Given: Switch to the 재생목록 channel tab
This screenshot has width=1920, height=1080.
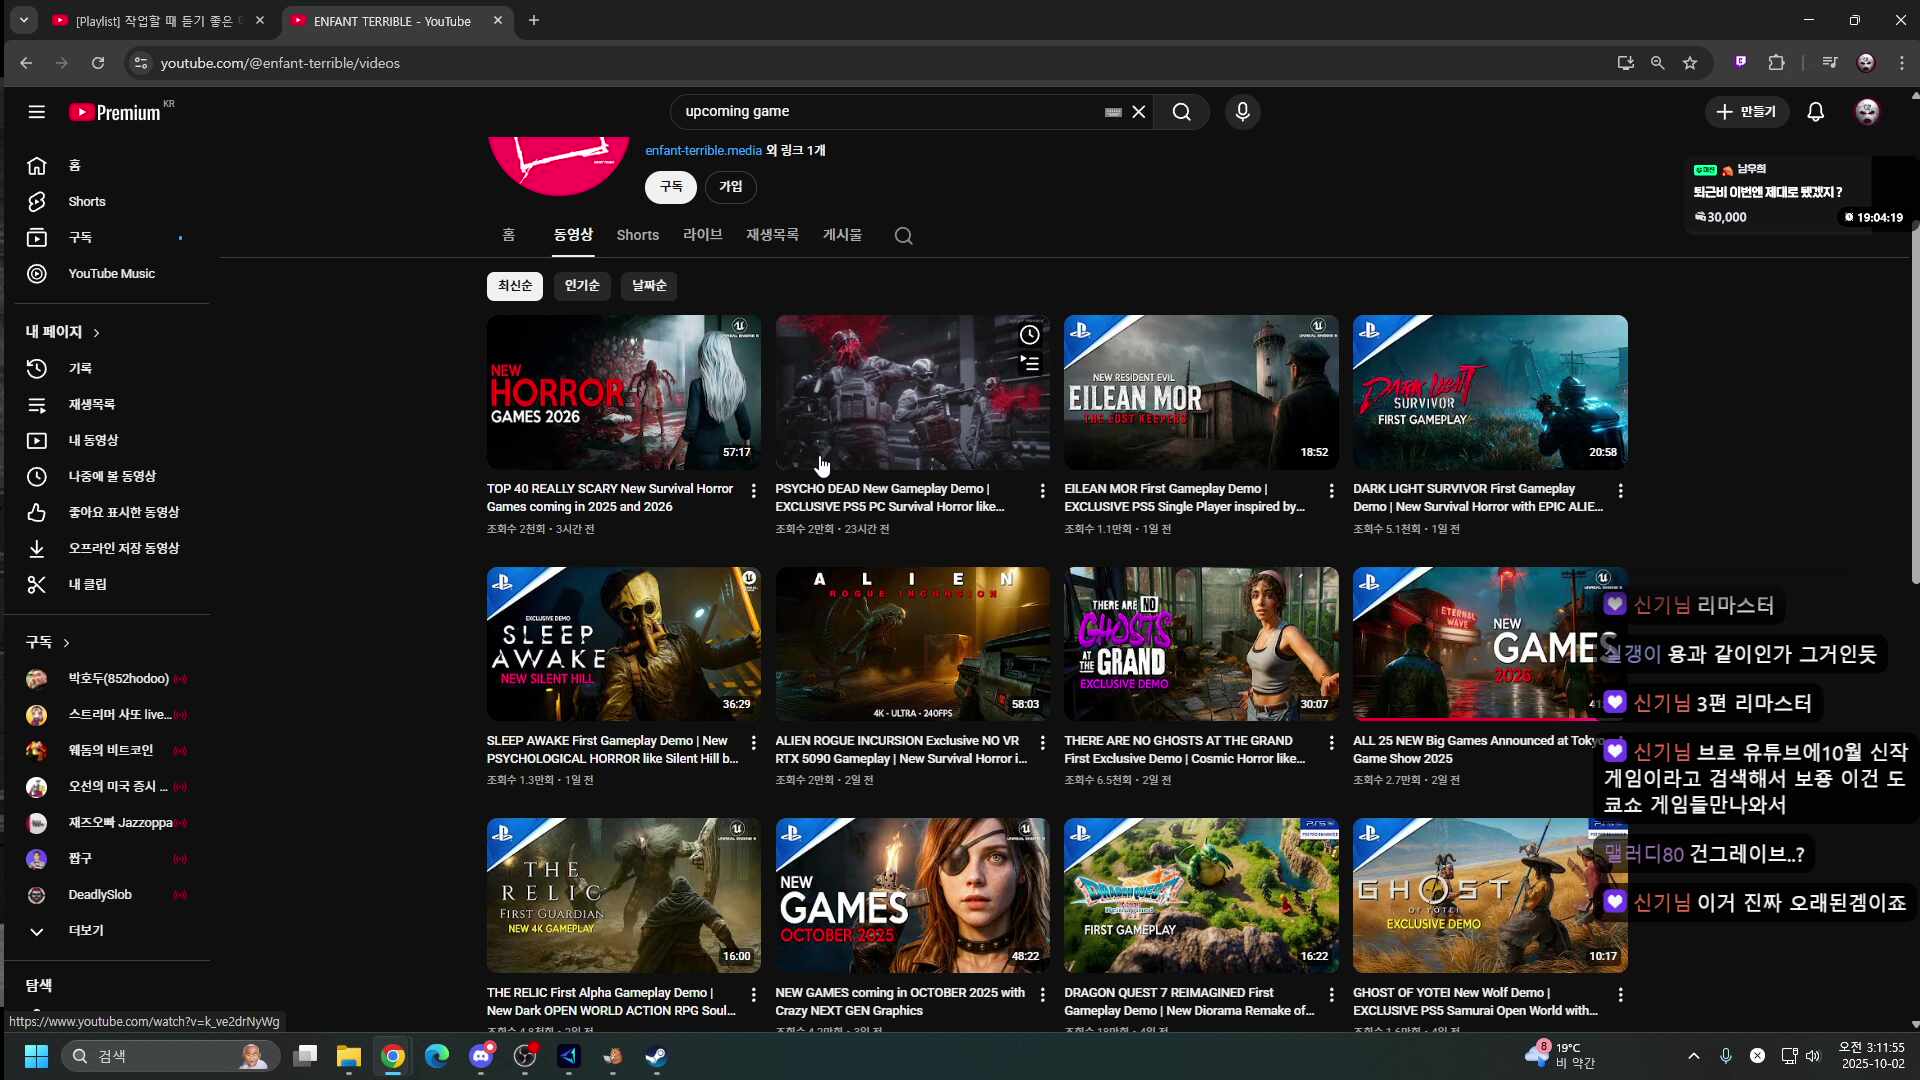Looking at the screenshot, I should pos(772,235).
